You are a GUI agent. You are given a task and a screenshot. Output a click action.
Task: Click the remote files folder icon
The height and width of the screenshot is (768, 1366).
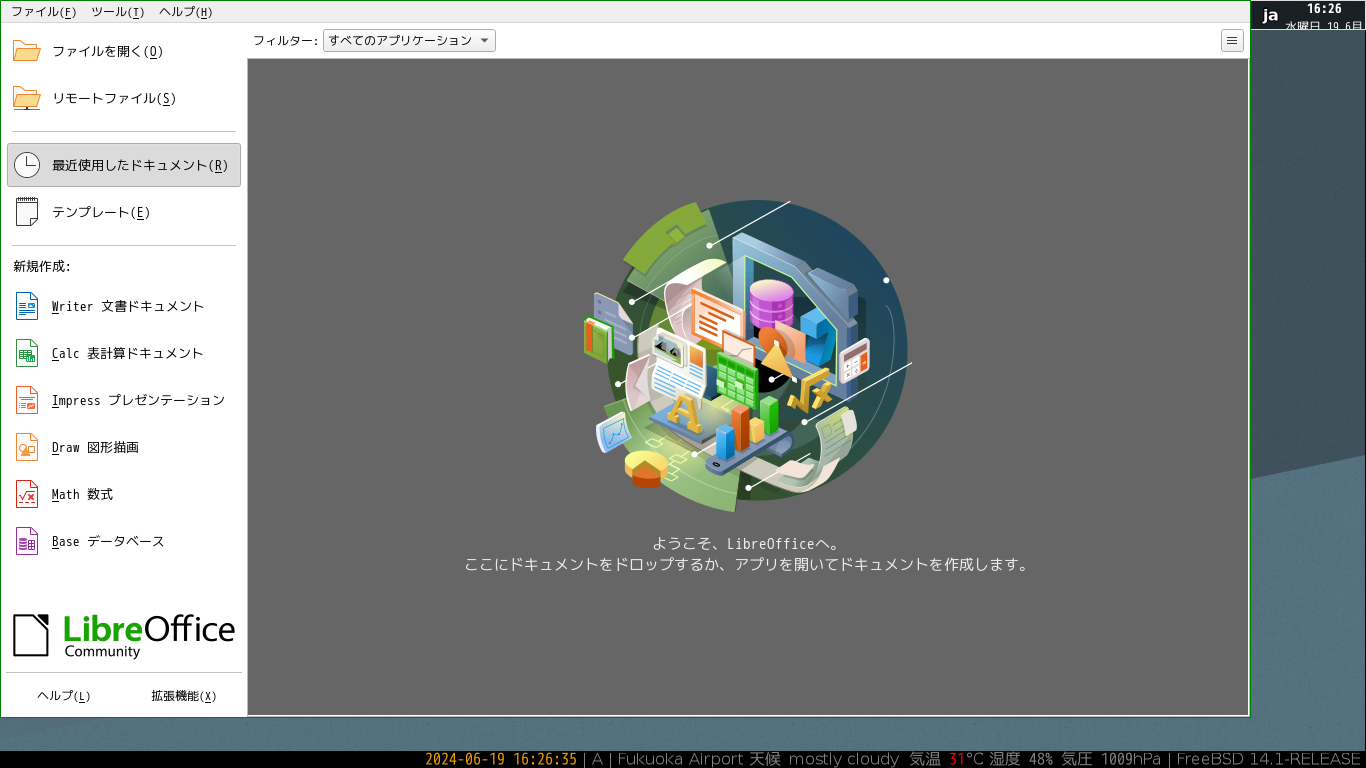(26, 98)
